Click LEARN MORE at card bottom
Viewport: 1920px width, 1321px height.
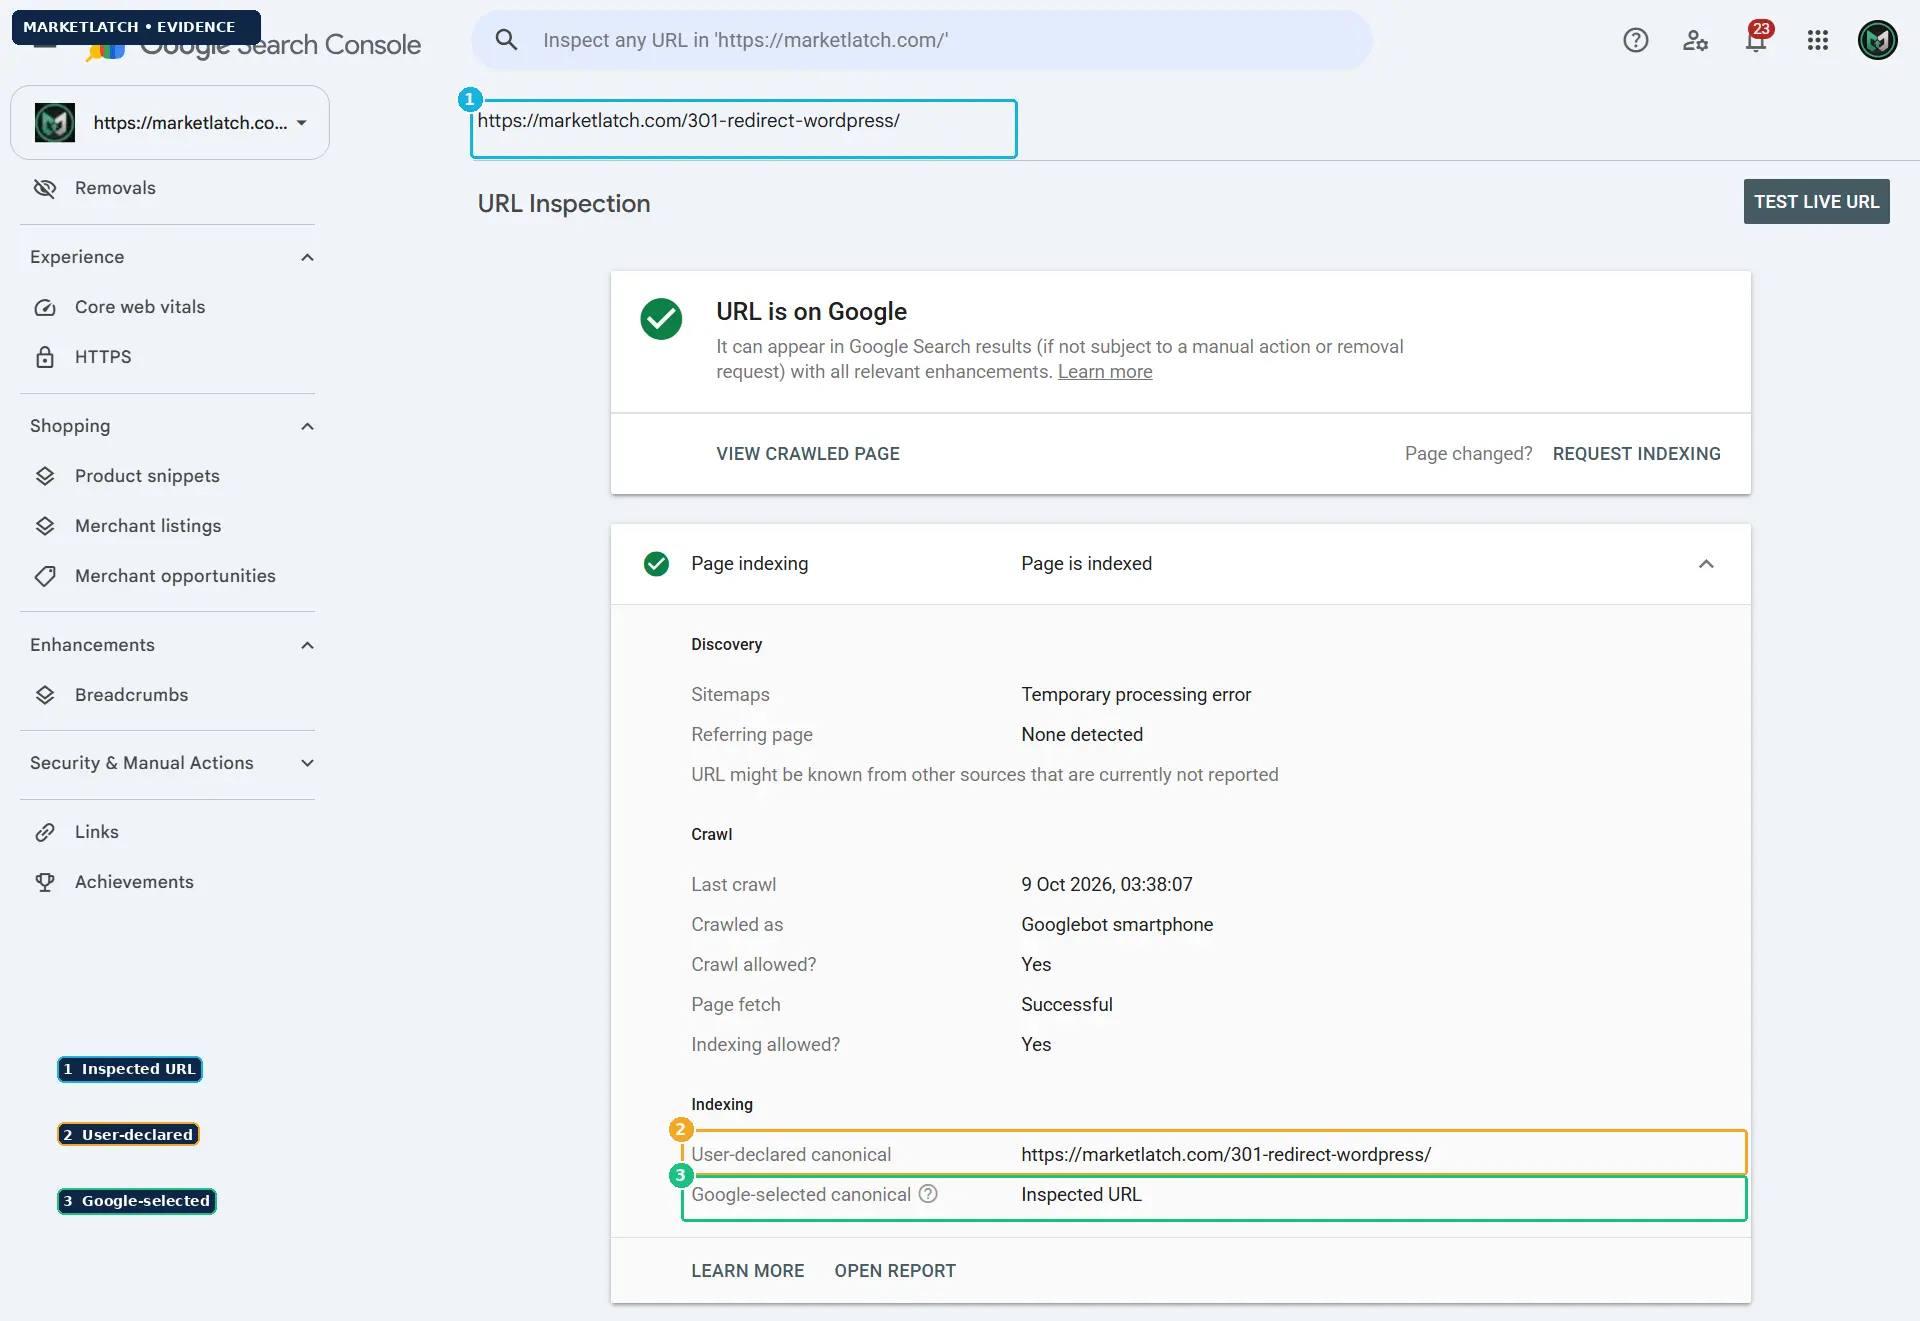pos(748,1271)
